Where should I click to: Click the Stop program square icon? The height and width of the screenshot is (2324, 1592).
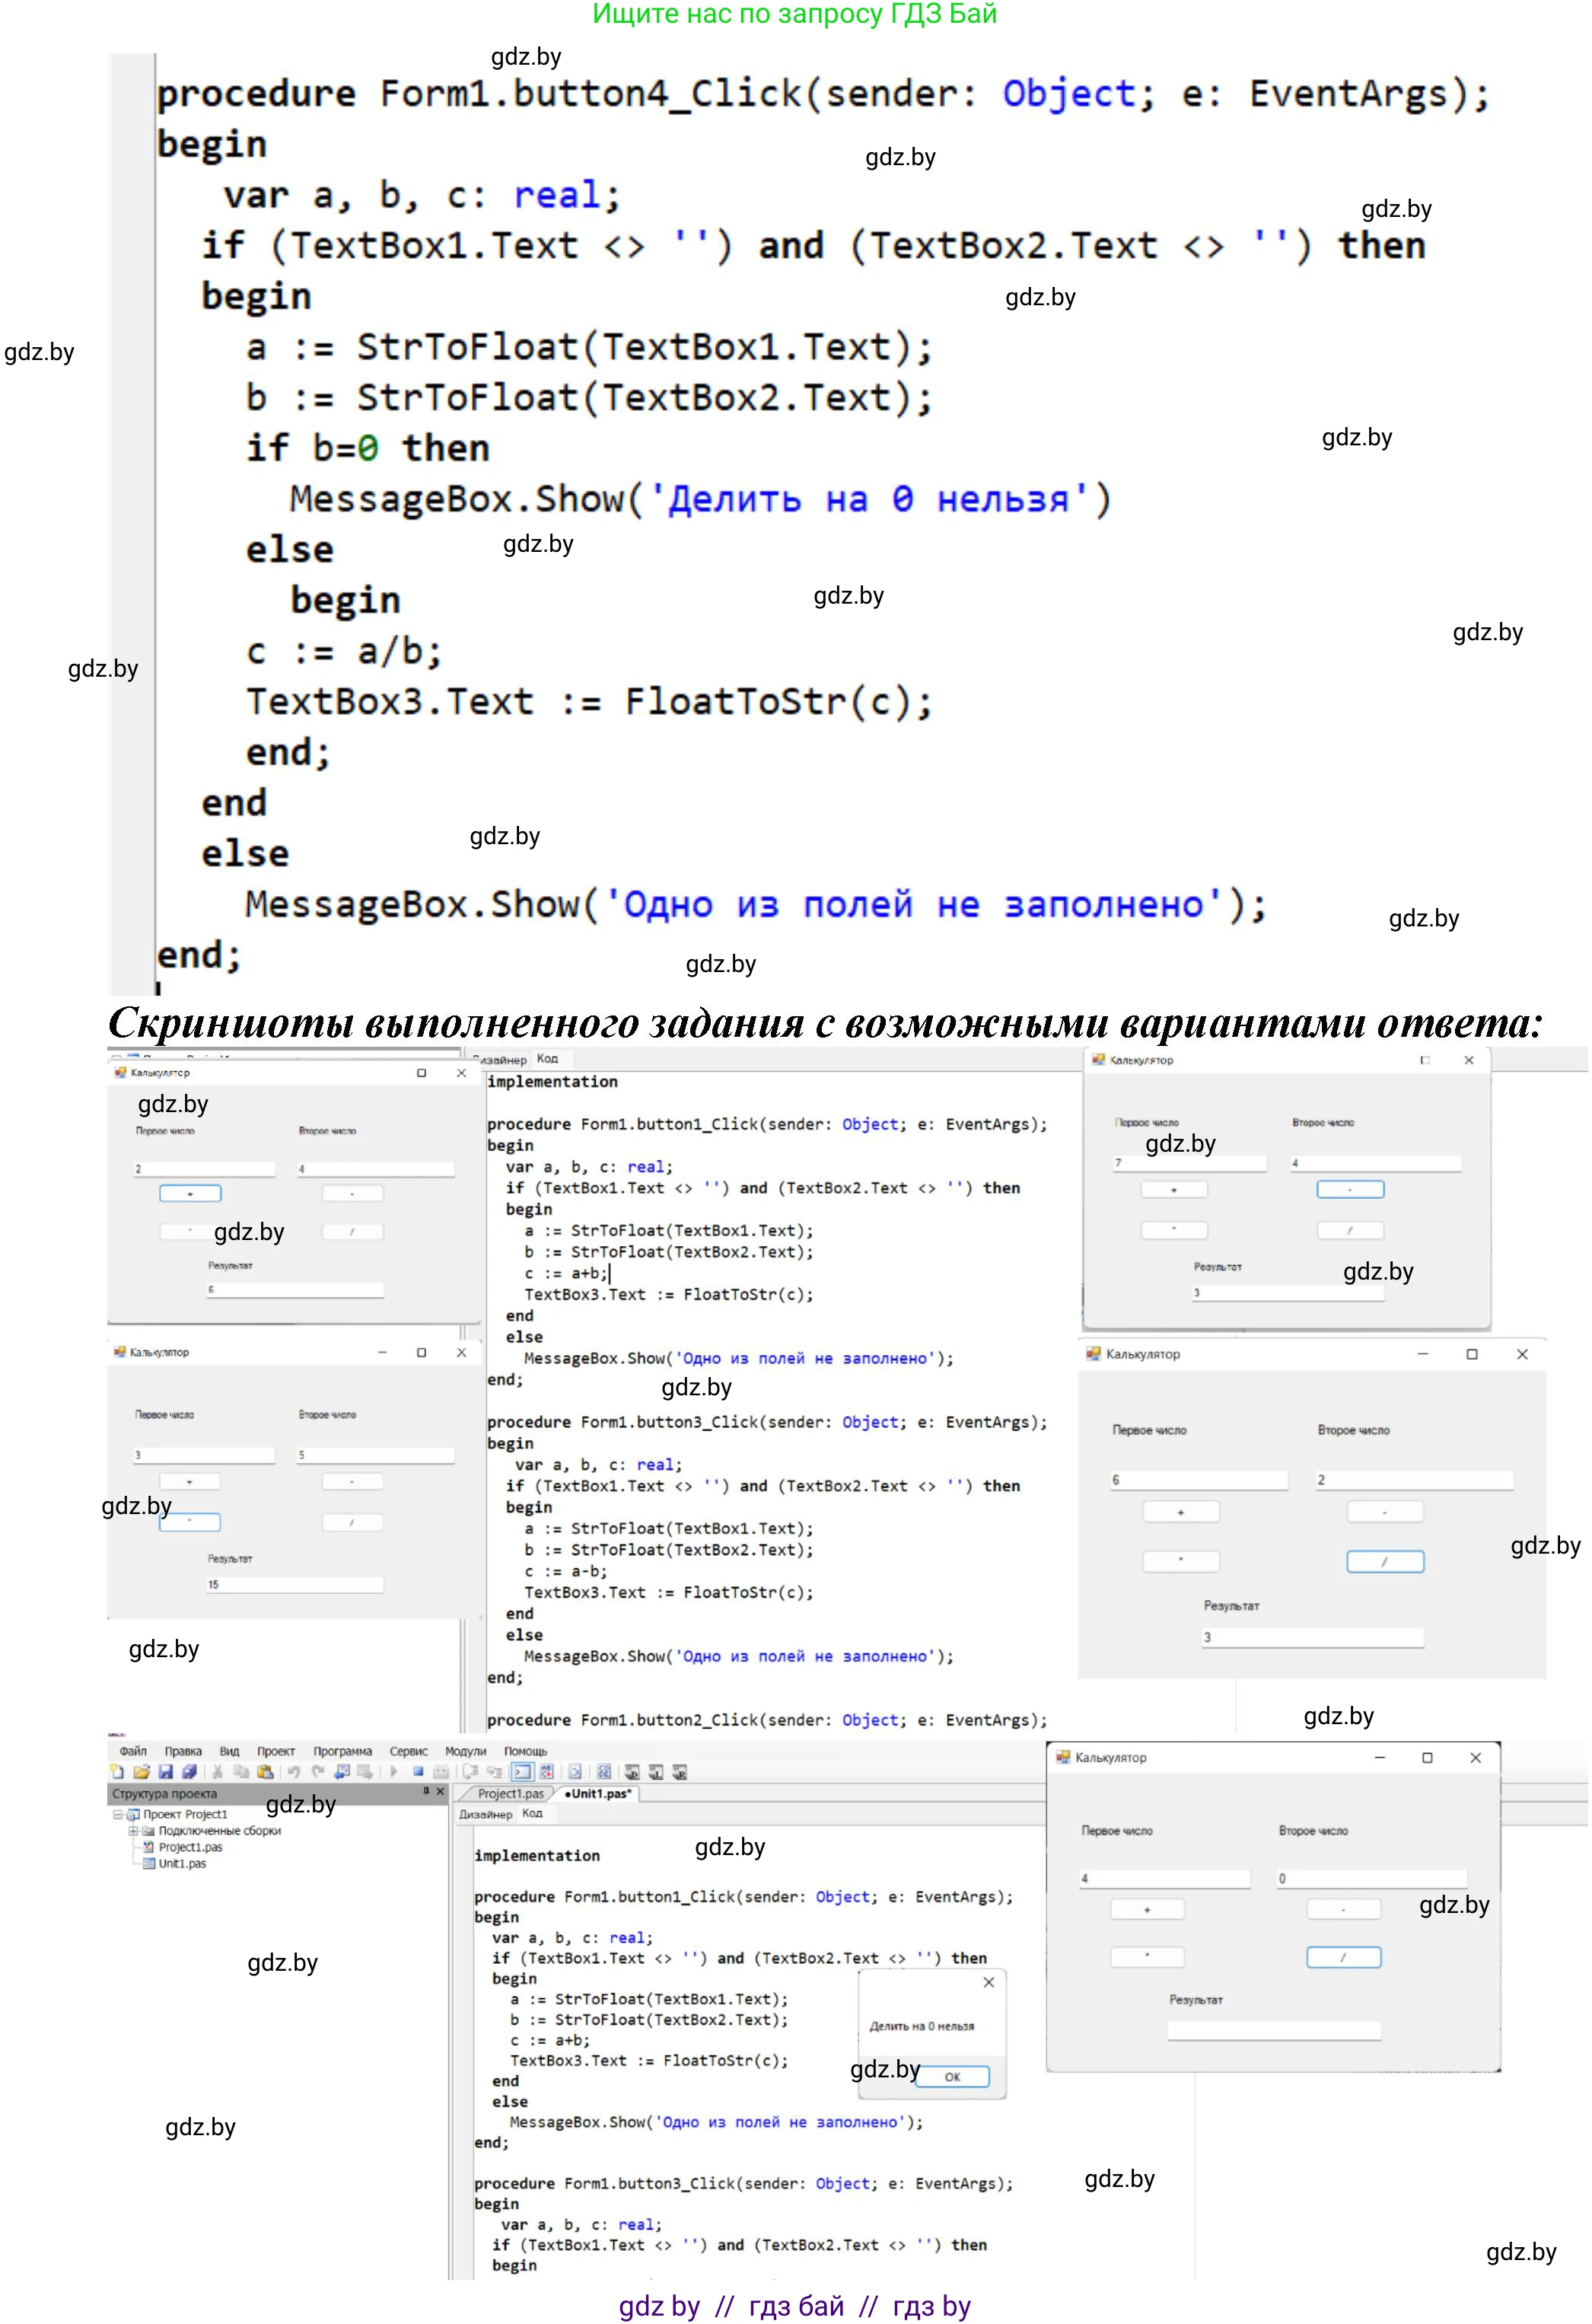pyautogui.click(x=418, y=1772)
